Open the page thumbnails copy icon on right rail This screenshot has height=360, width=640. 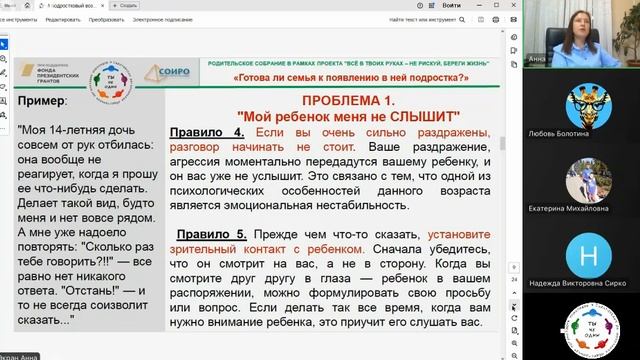click(x=514, y=64)
